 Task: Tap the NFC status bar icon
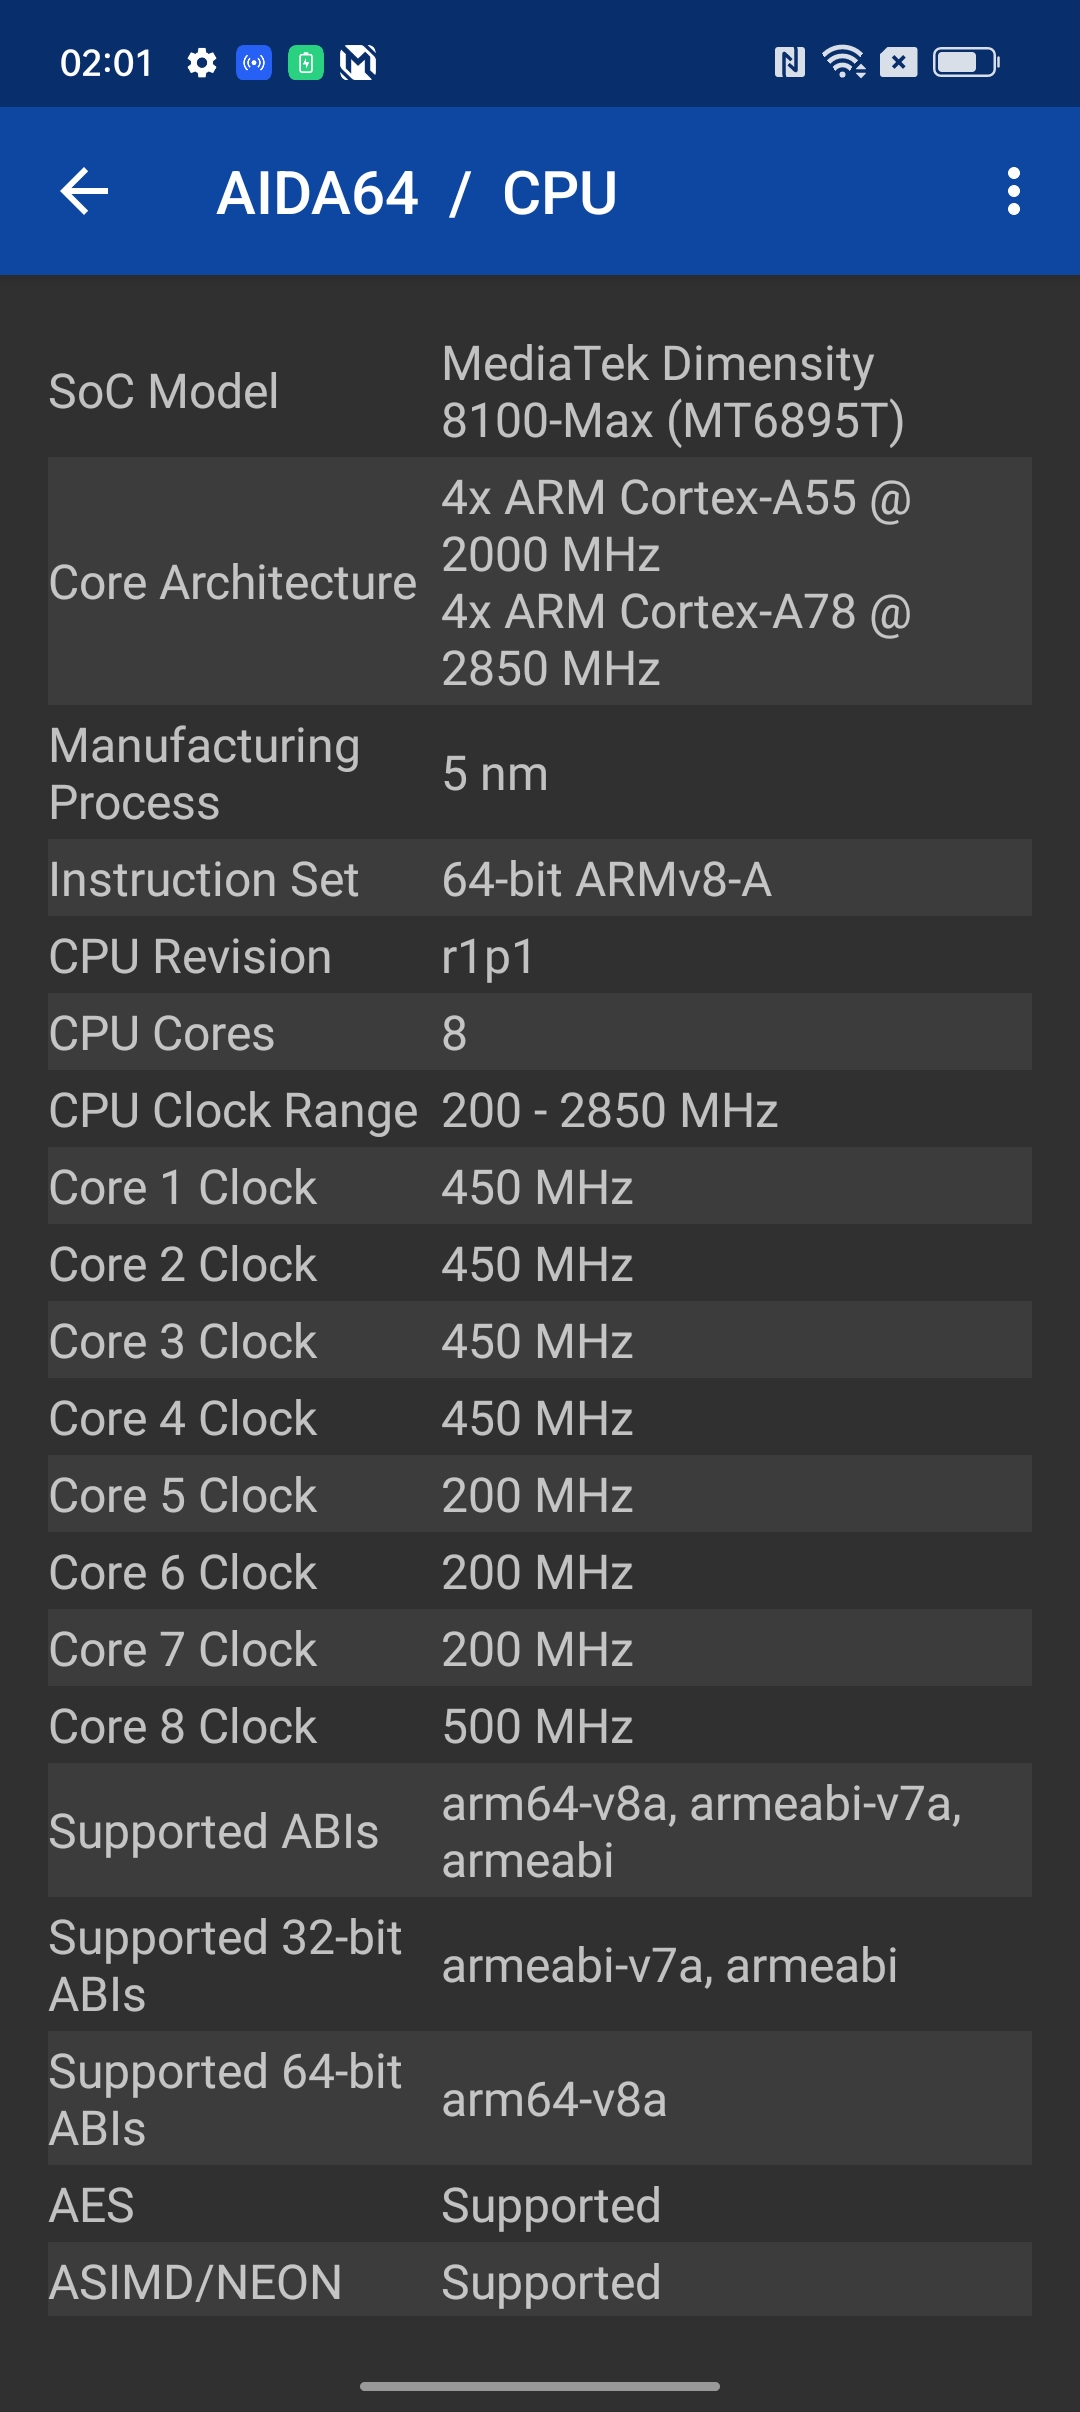click(789, 63)
